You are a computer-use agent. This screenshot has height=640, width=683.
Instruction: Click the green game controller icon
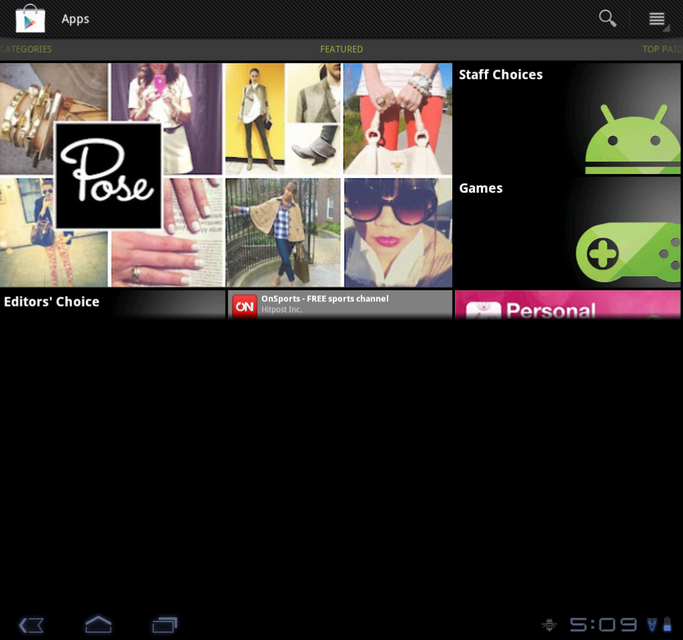pyautogui.click(x=628, y=254)
